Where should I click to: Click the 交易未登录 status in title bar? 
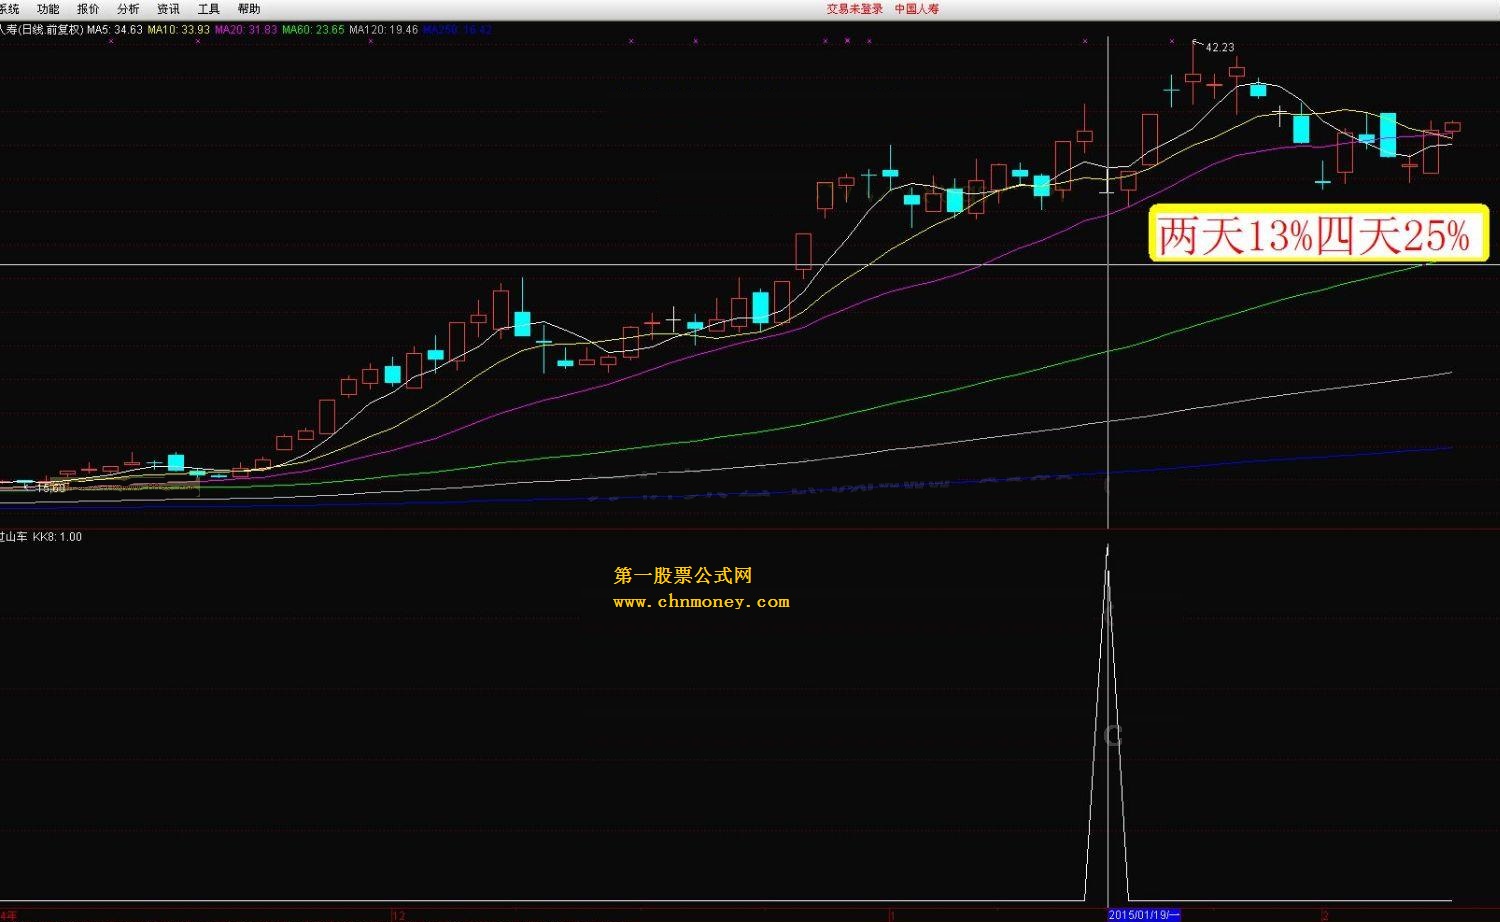[x=855, y=9]
